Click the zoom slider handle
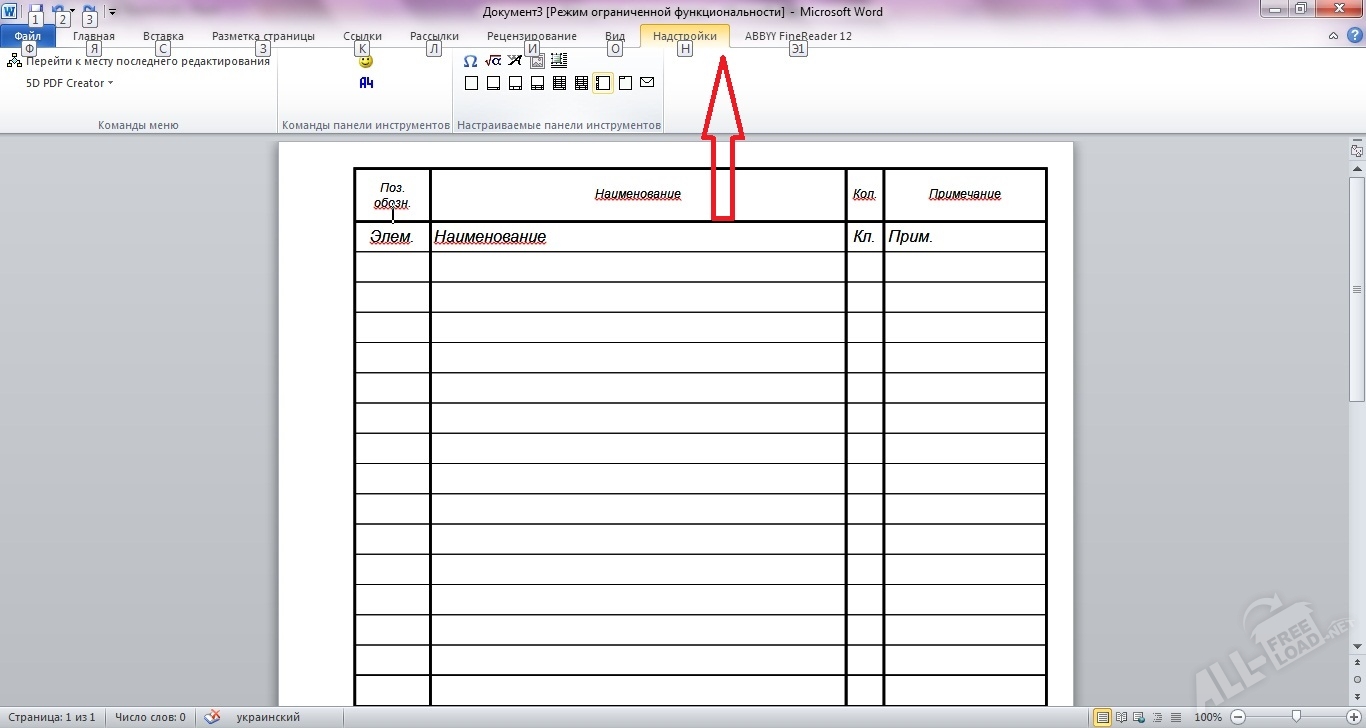Image resolution: width=1366 pixels, height=728 pixels. pos(1296,717)
